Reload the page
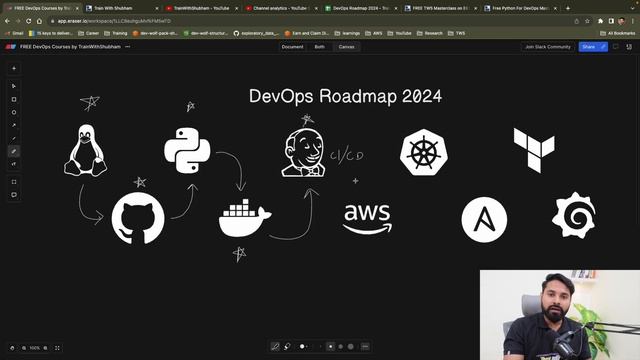The height and width of the screenshot is (360, 640). [x=29, y=21]
